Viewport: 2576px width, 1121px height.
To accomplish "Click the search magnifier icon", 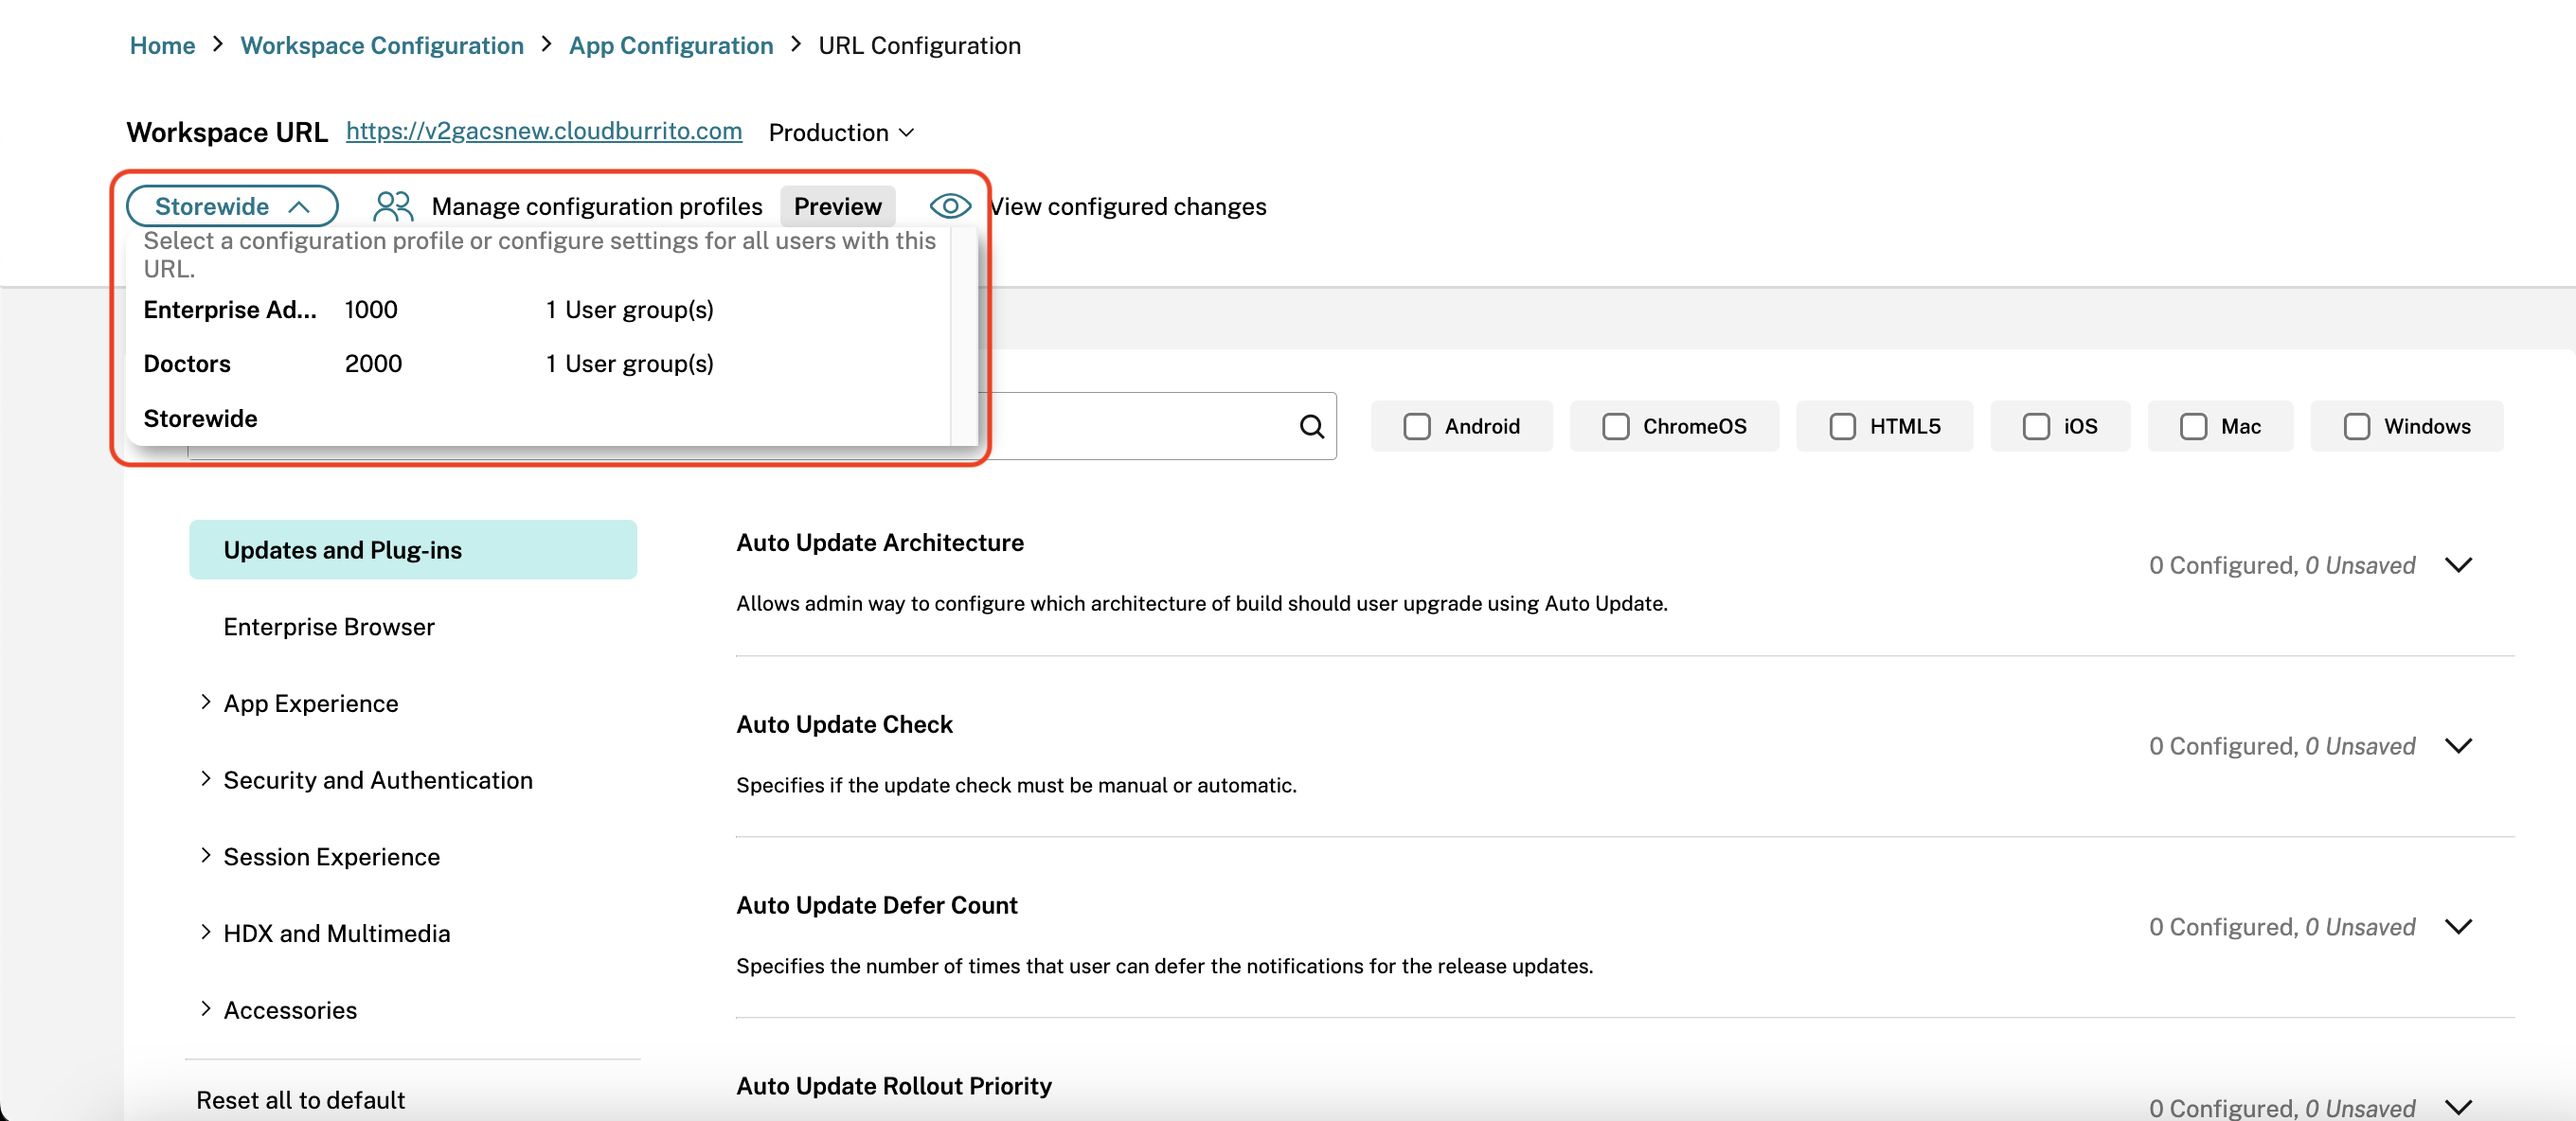I will [1311, 427].
